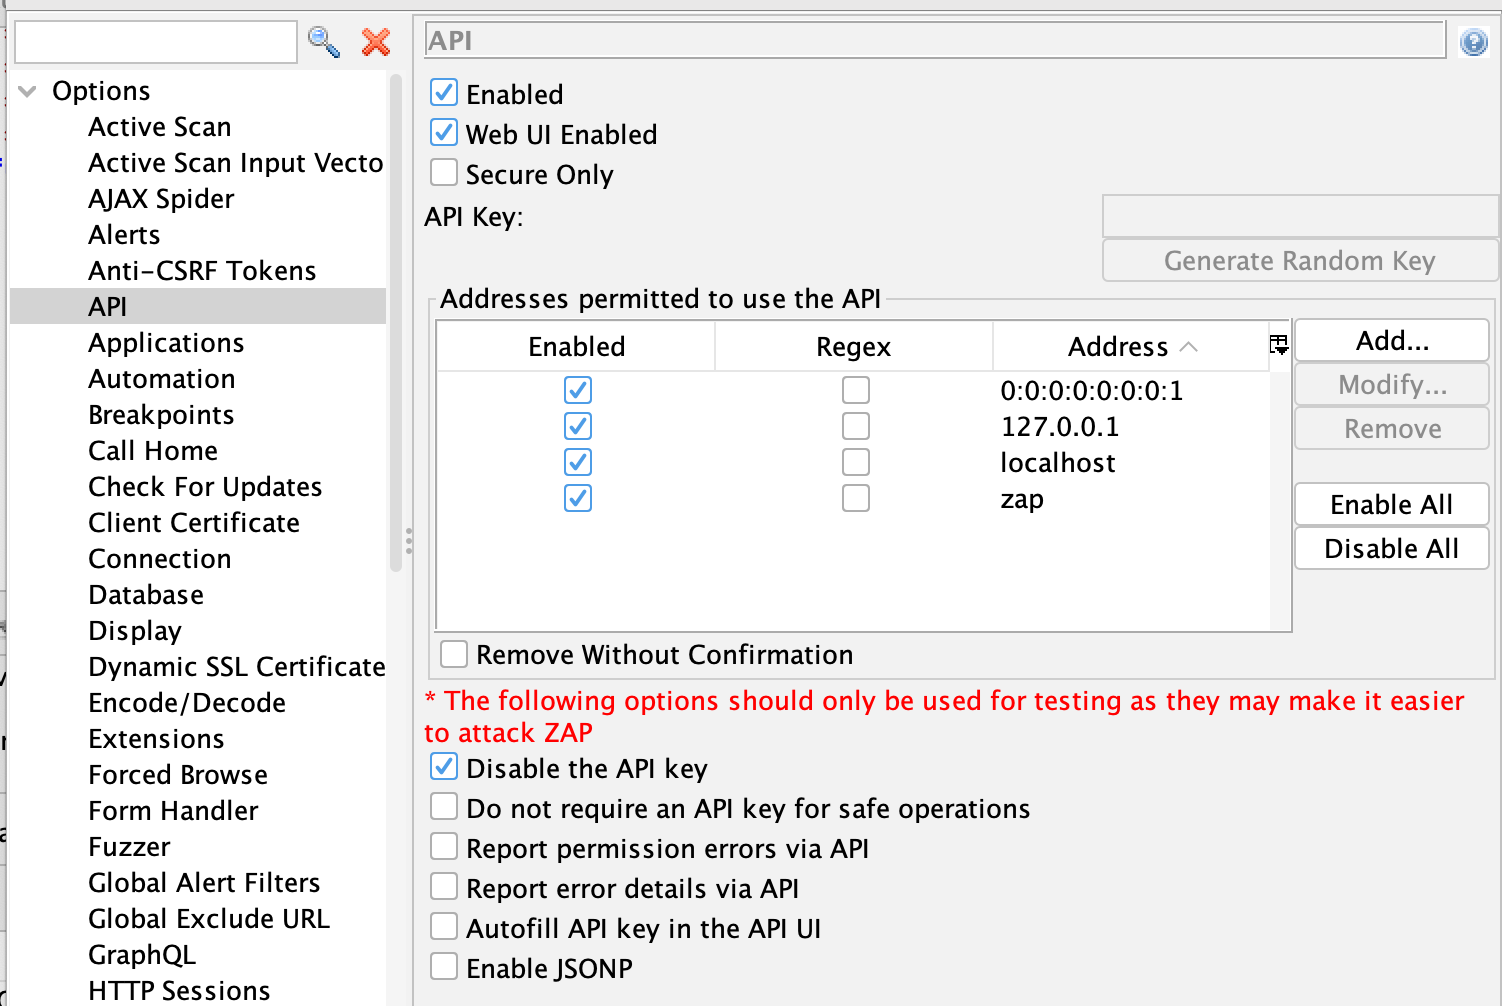This screenshot has width=1502, height=1006.
Task: Click inside the API Key field
Action: click(x=1299, y=216)
